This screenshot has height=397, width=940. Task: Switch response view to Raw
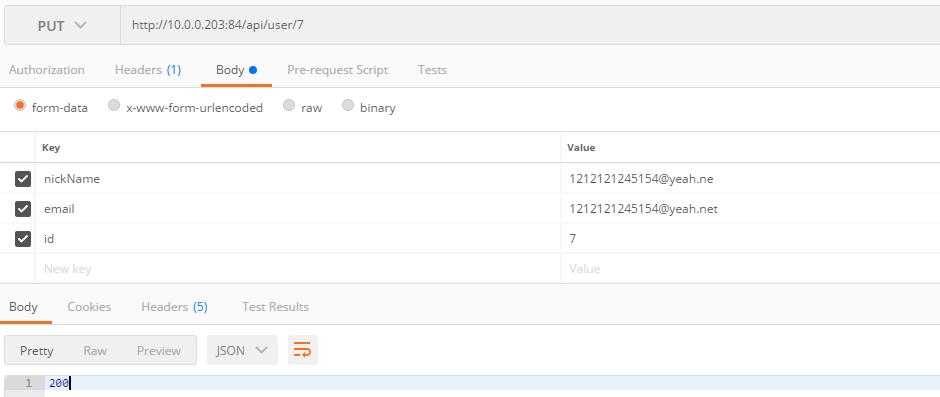[95, 350]
